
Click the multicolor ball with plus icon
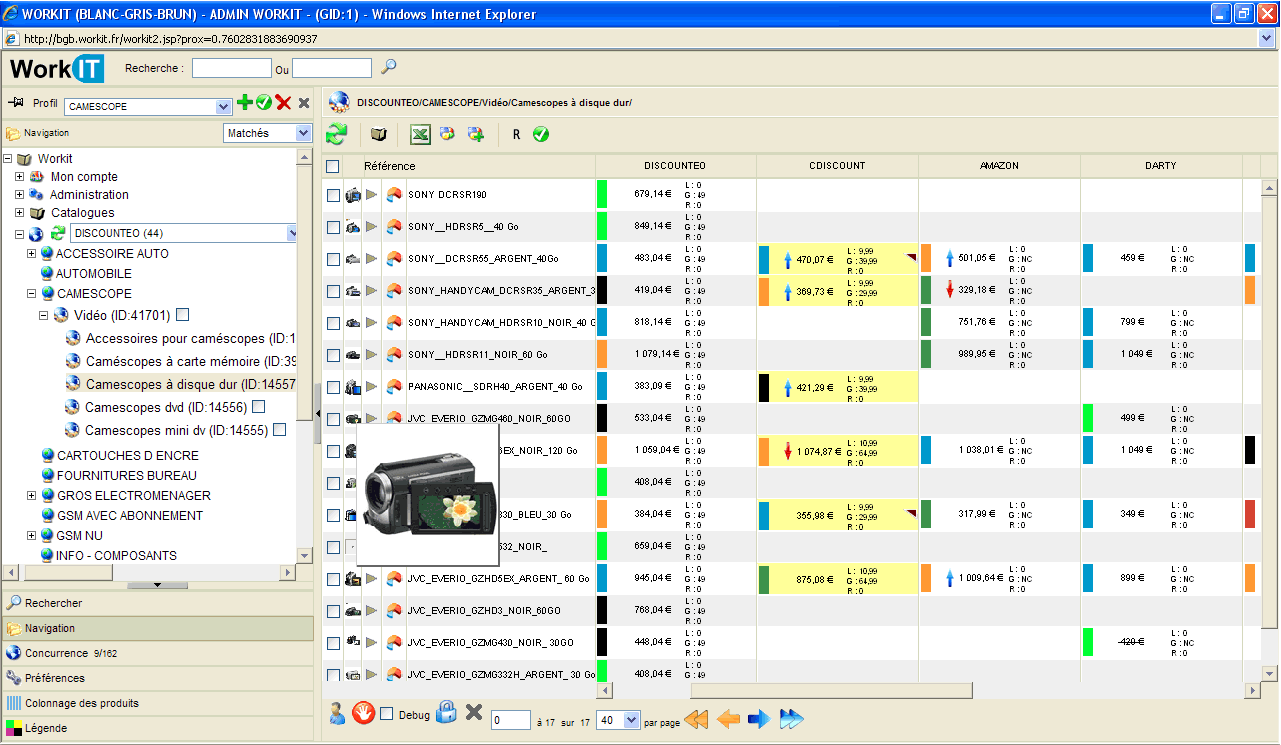[476, 134]
